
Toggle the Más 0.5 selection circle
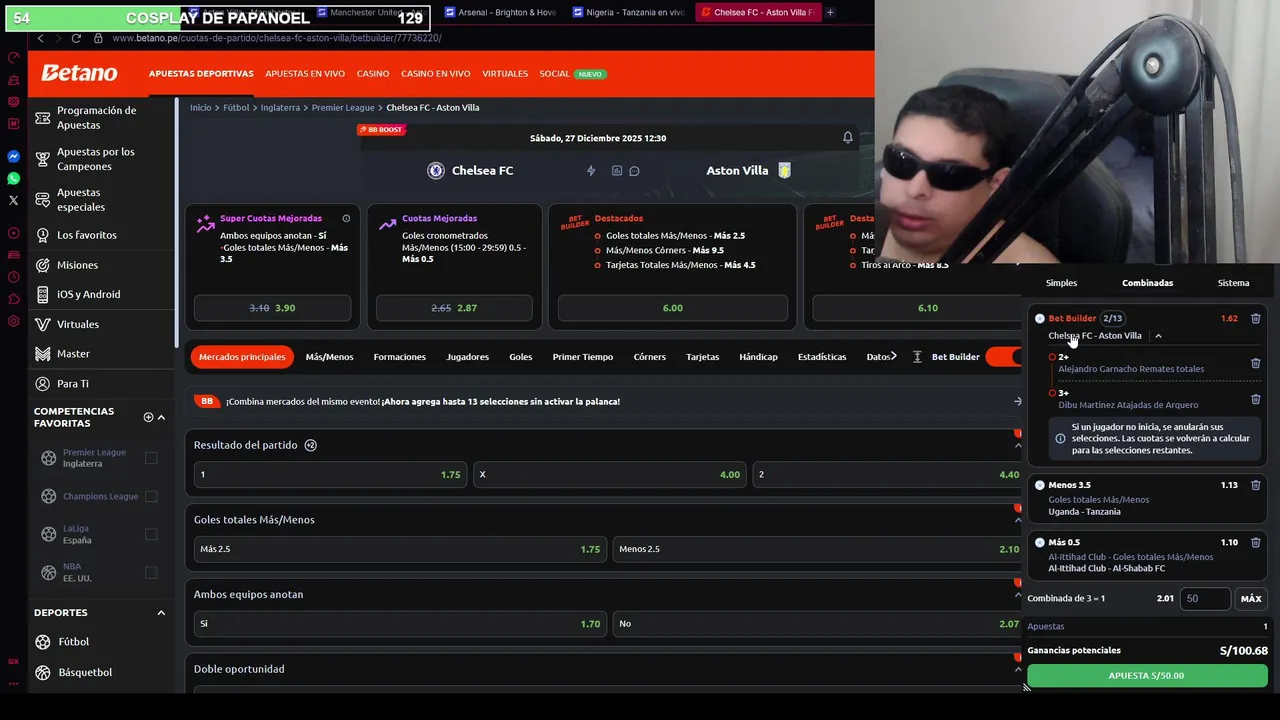1040,542
